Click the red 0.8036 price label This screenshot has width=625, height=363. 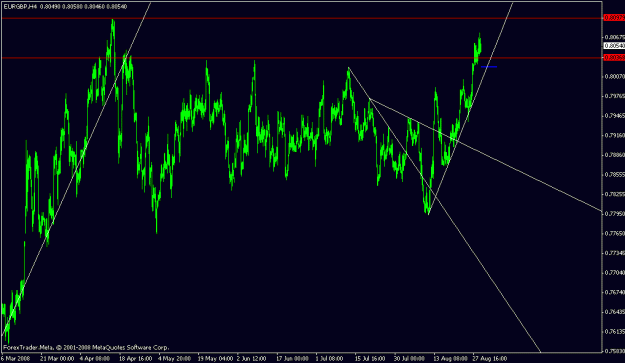tap(614, 58)
